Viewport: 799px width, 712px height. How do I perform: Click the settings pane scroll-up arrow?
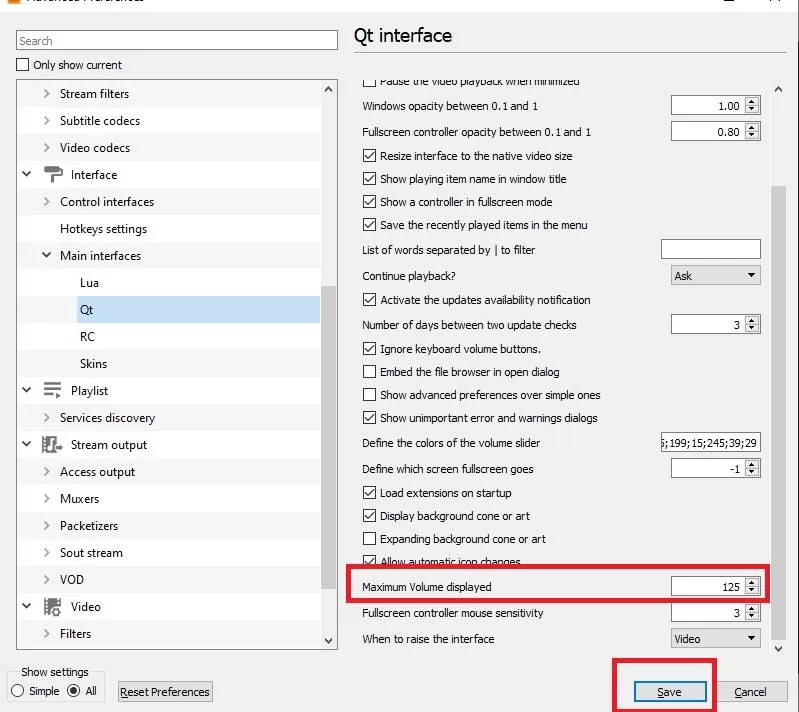tap(778, 89)
